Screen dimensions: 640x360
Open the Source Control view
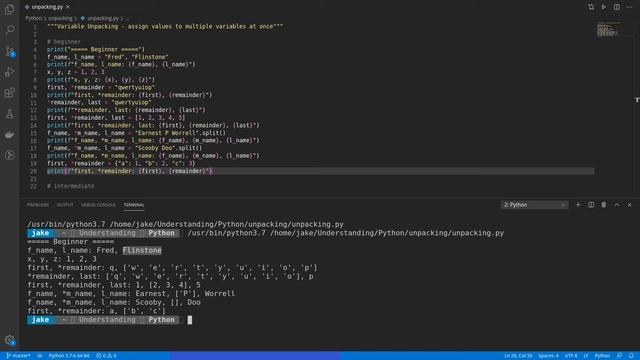click(9, 51)
